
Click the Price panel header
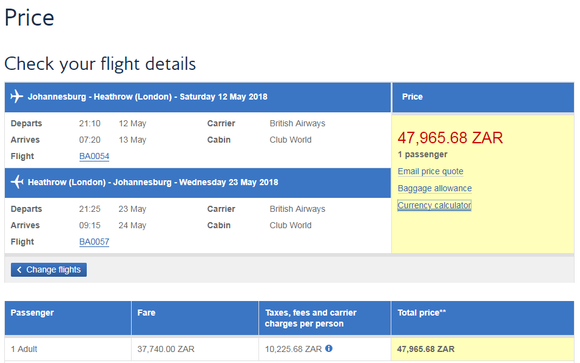pos(483,97)
